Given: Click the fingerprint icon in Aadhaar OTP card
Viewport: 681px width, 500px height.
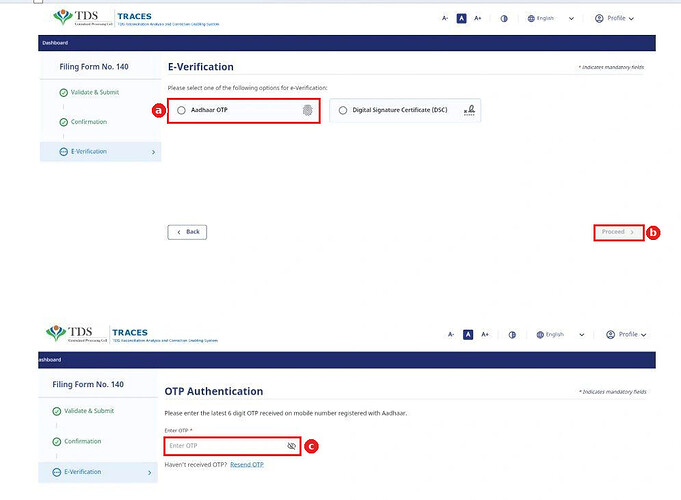Looking at the screenshot, I should click(307, 110).
